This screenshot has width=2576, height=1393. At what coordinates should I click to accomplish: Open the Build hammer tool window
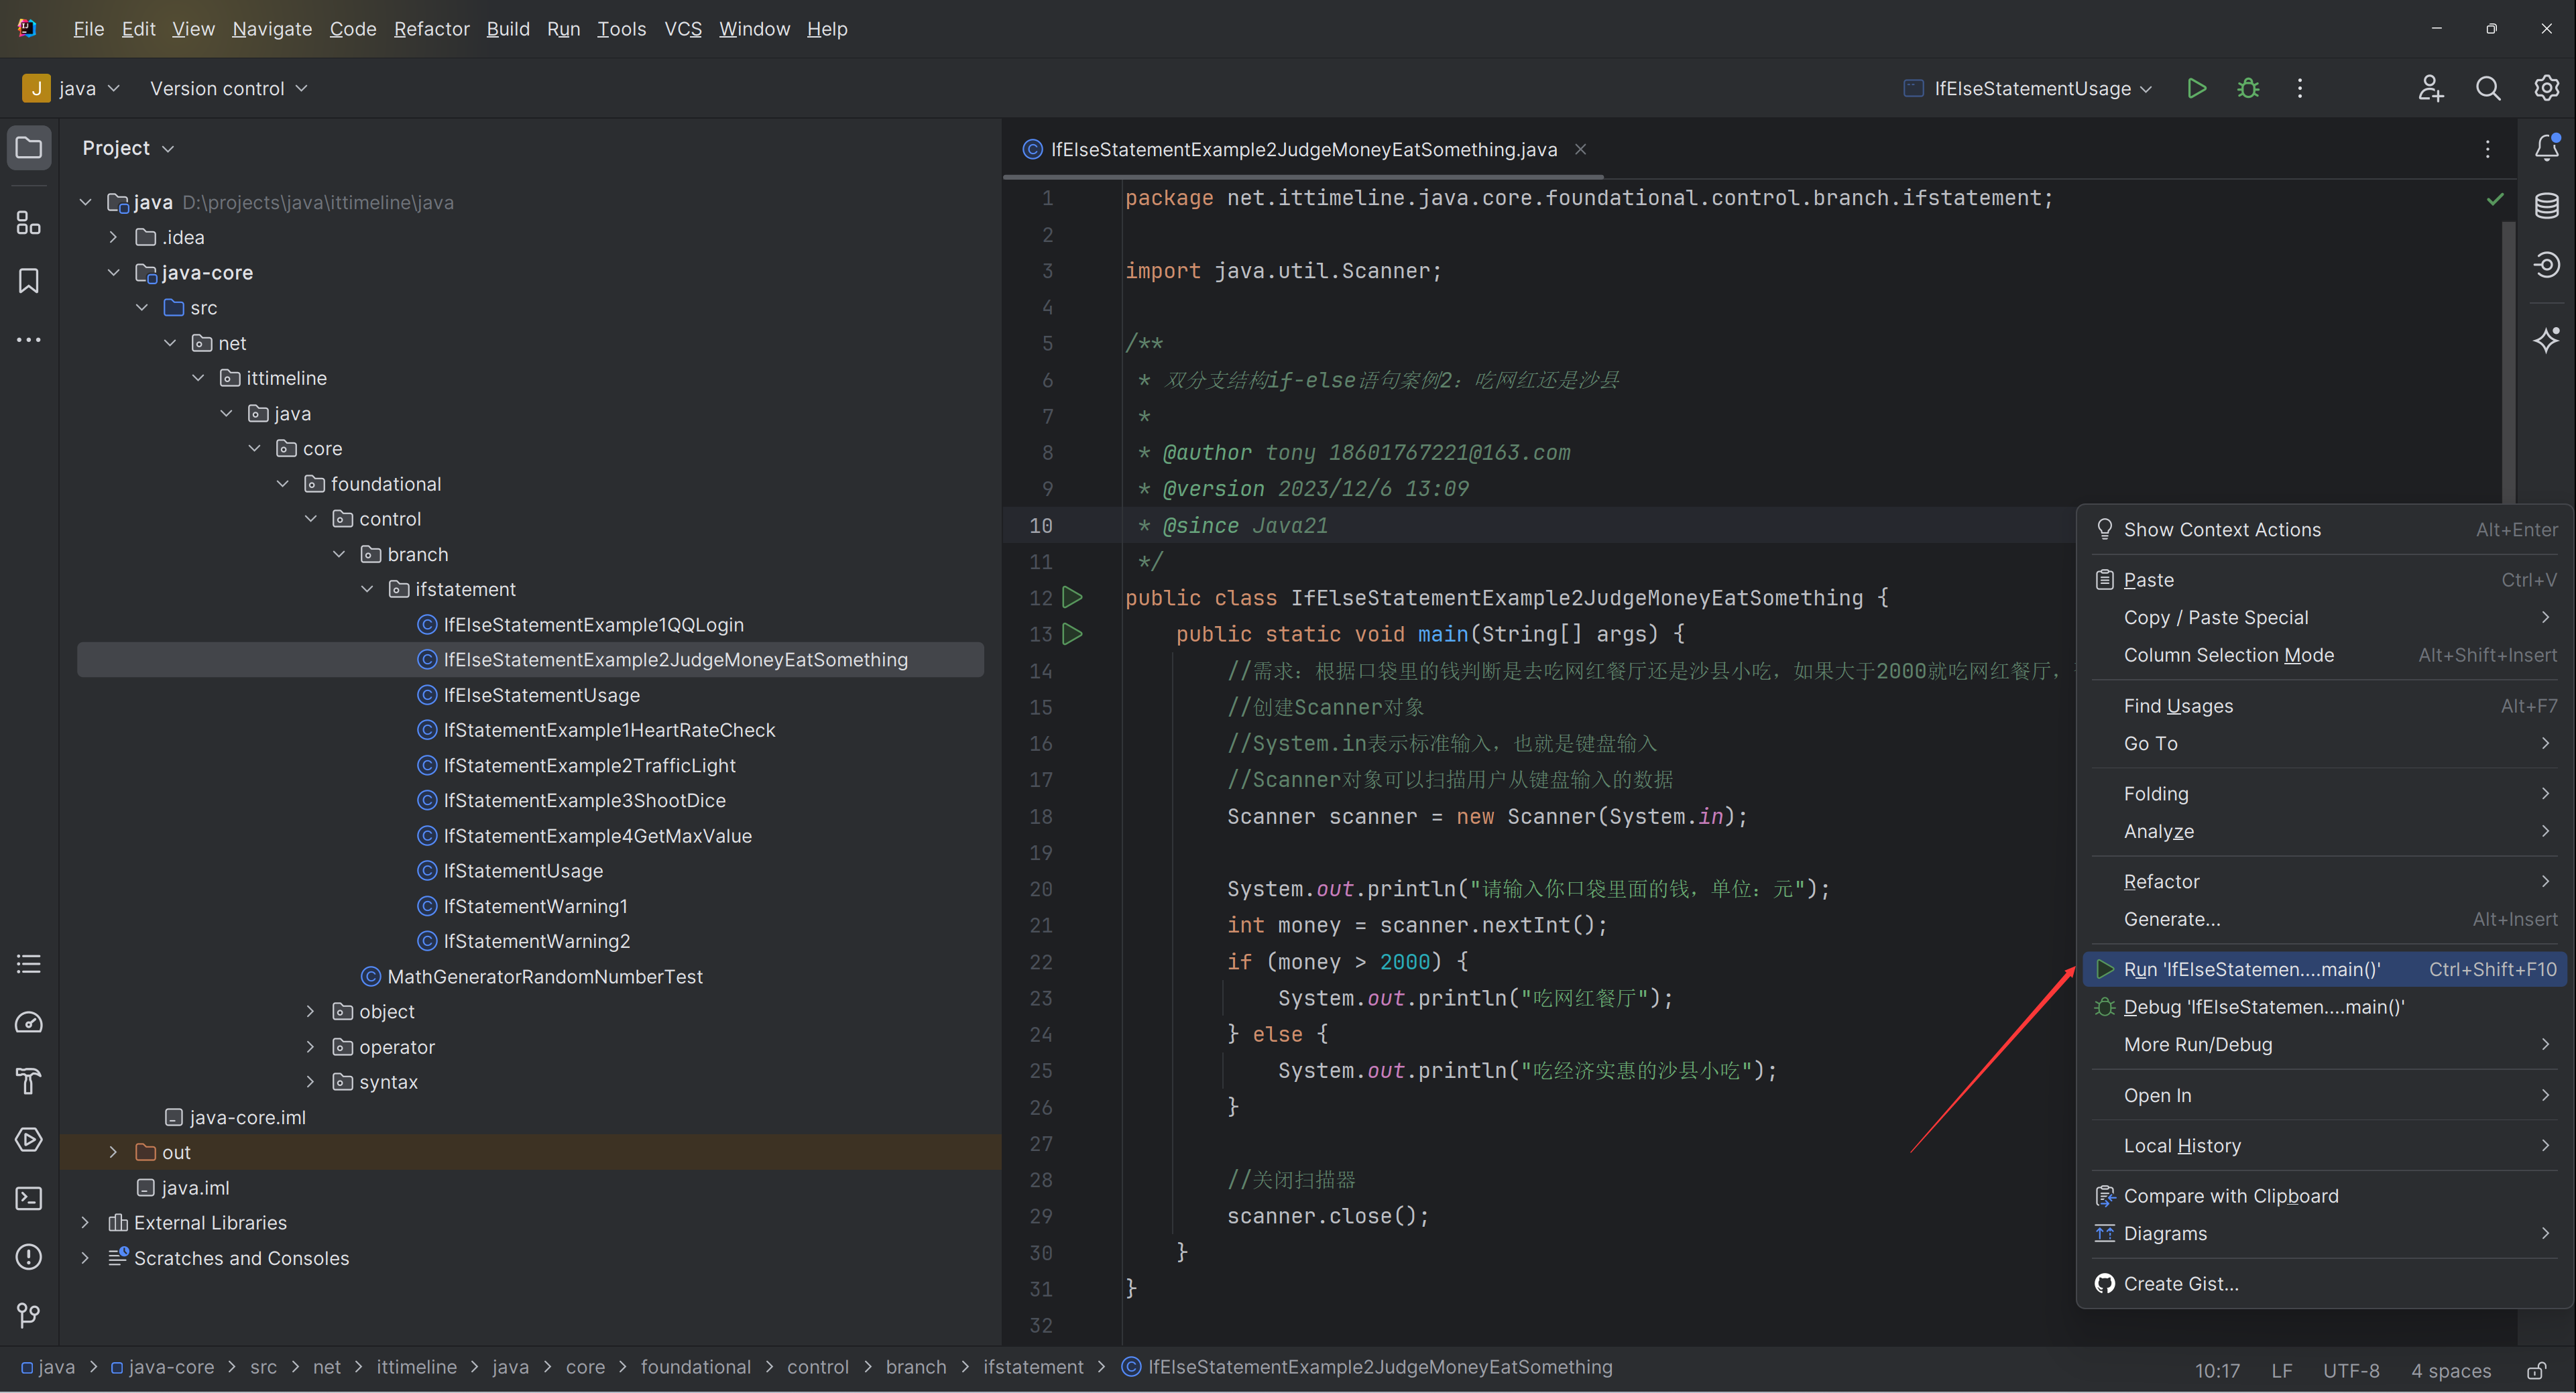29,1081
